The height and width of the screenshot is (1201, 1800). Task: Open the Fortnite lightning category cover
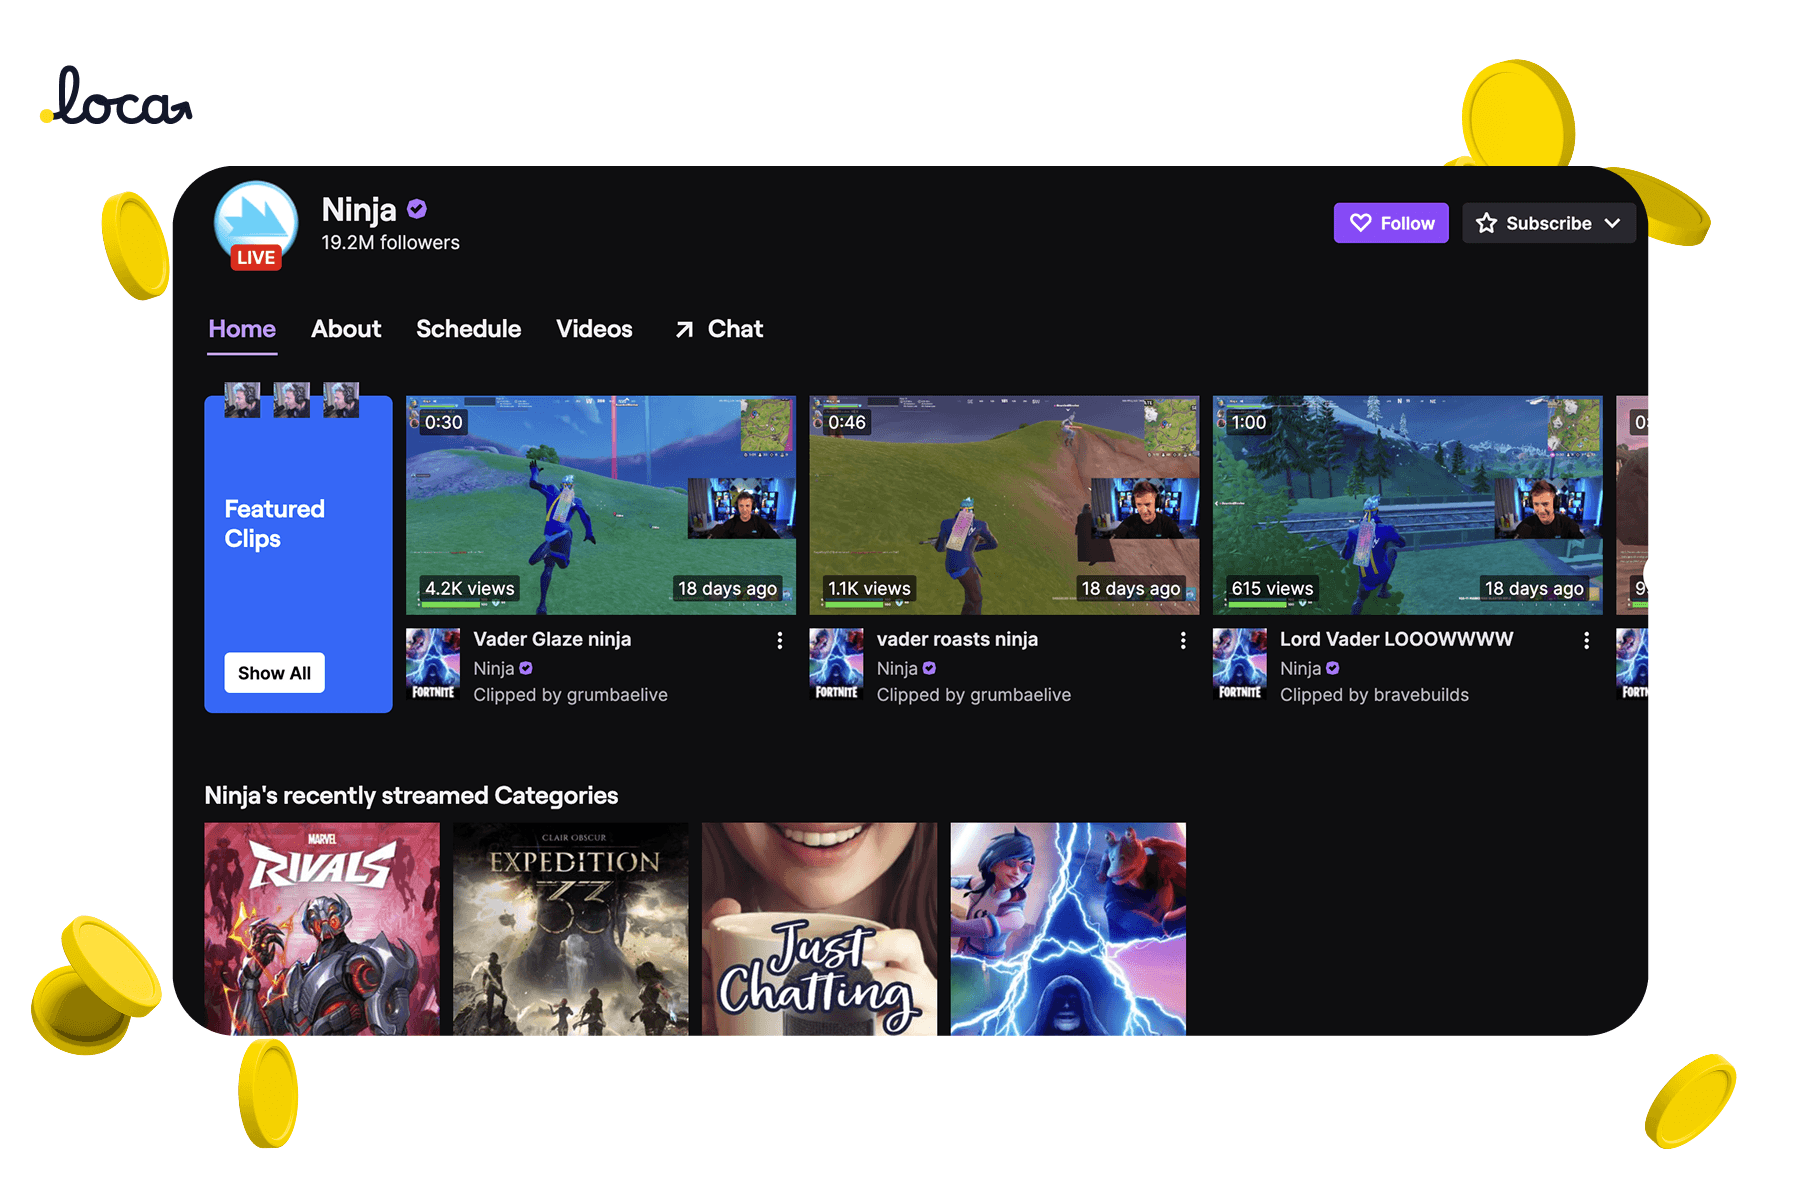point(1068,929)
